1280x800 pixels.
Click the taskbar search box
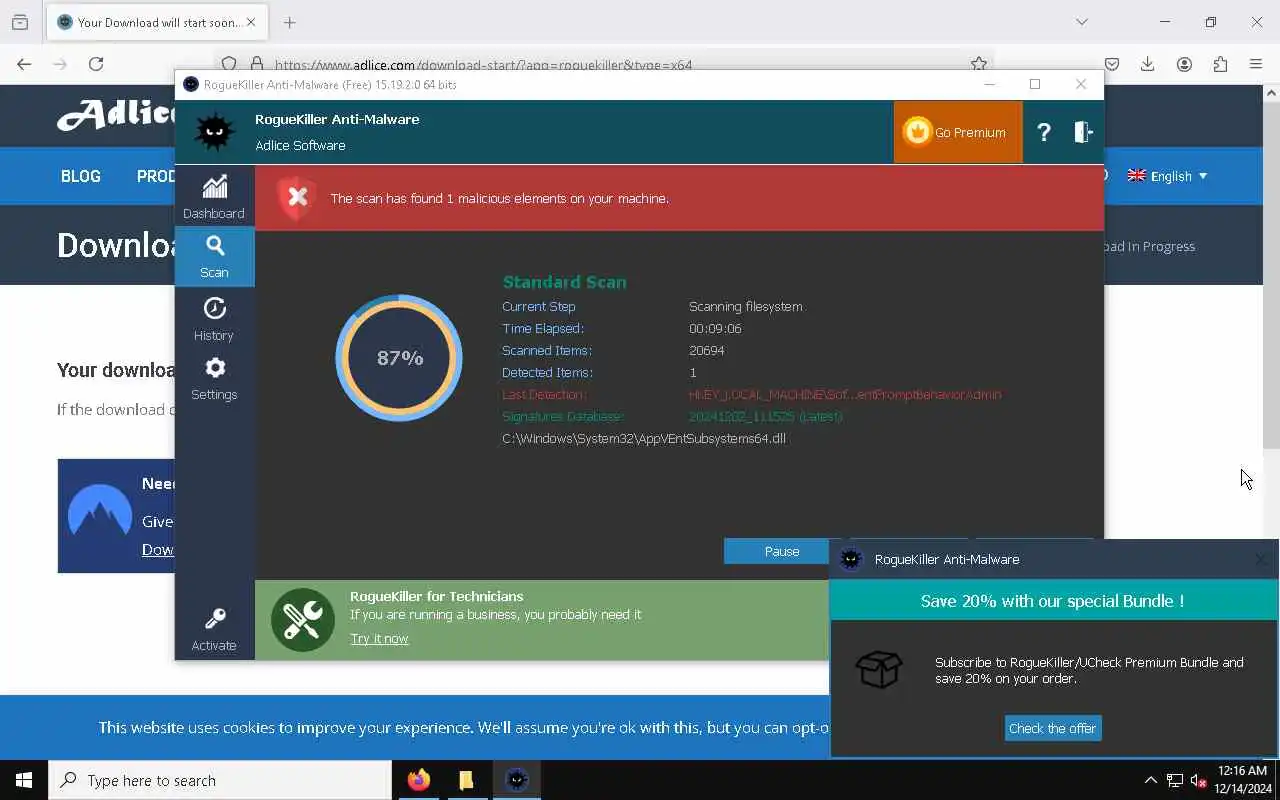point(220,780)
